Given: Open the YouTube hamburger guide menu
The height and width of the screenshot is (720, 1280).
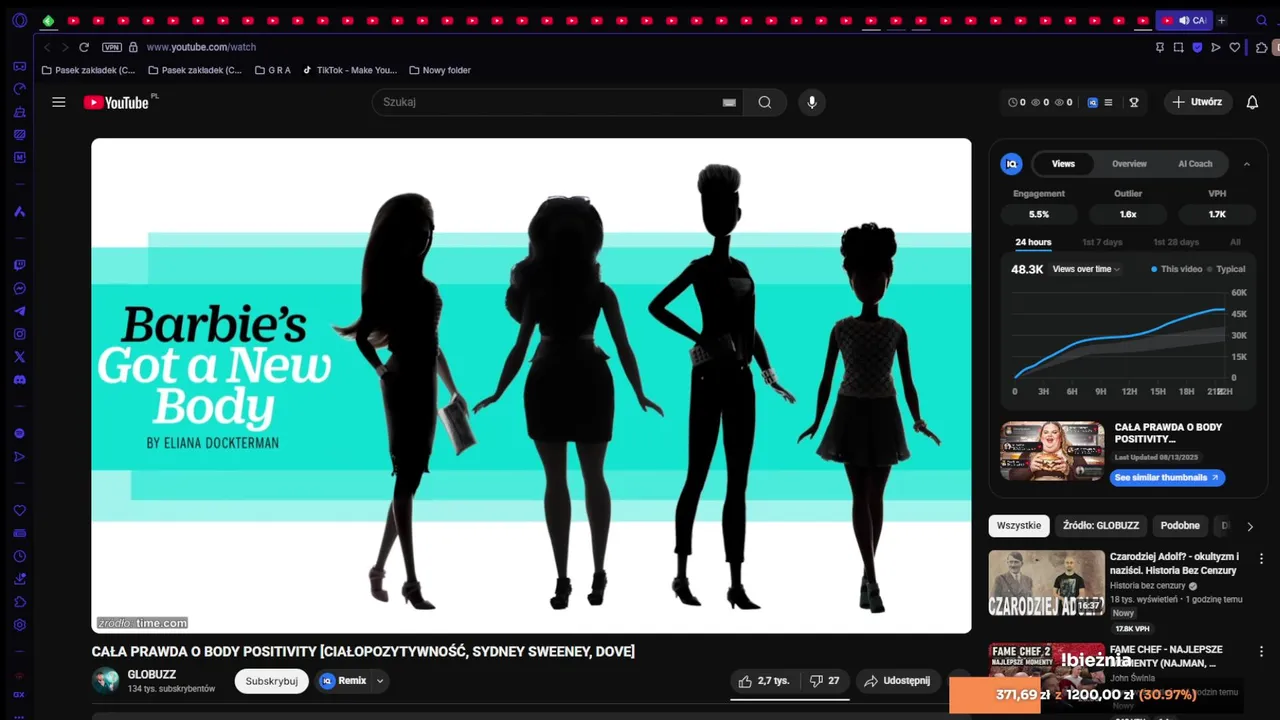Looking at the screenshot, I should click(x=59, y=102).
